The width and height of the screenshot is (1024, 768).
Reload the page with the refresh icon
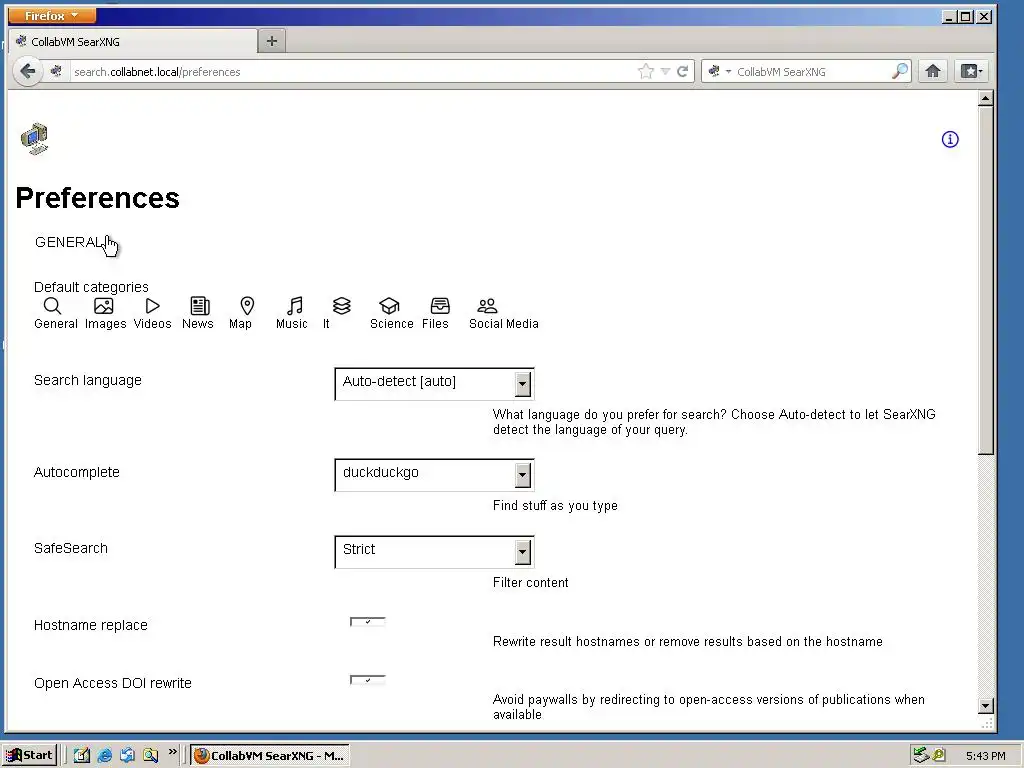(x=682, y=71)
